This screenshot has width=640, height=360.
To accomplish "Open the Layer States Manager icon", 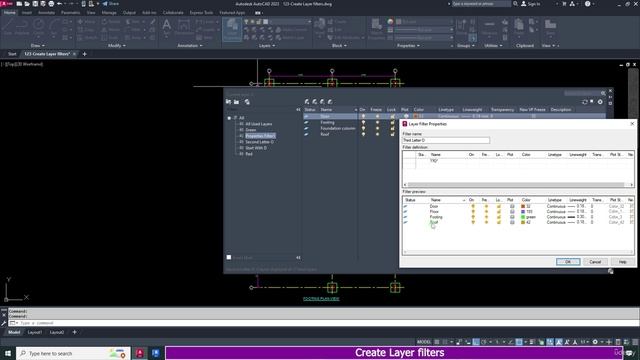I will tap(247, 102).
